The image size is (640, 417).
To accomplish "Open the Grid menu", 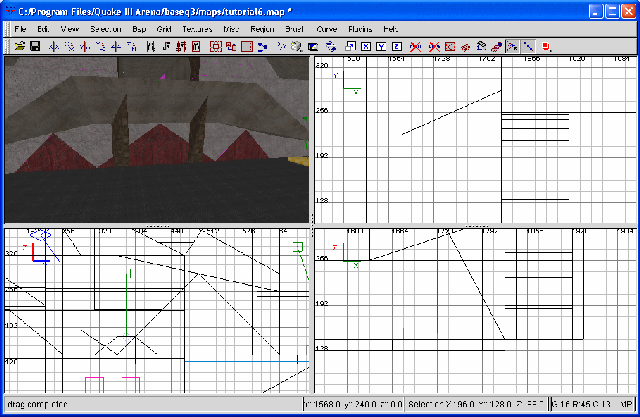I will (x=164, y=29).
